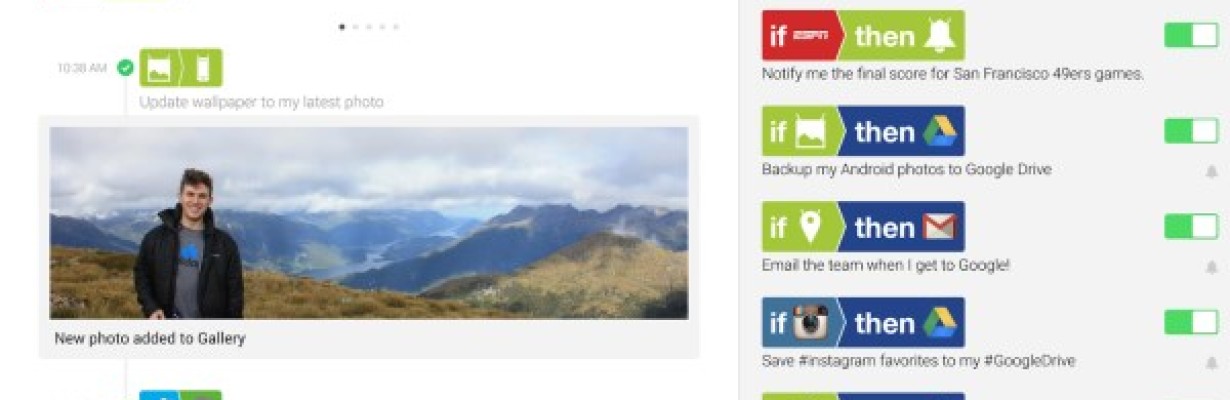Click the Gmail action icon
Screen dimensions: 1230x400
(940, 228)
